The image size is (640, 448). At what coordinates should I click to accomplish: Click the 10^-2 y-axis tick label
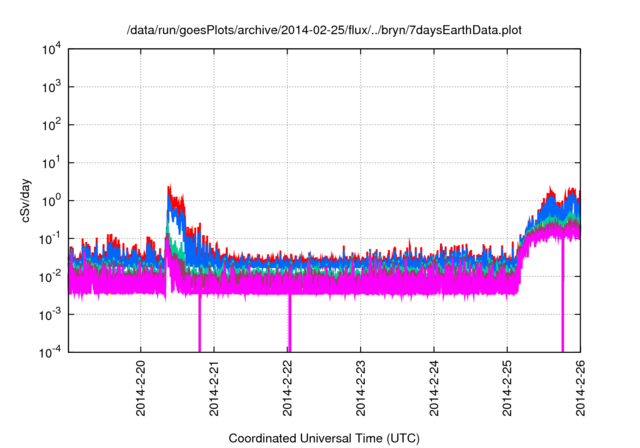click(x=51, y=276)
